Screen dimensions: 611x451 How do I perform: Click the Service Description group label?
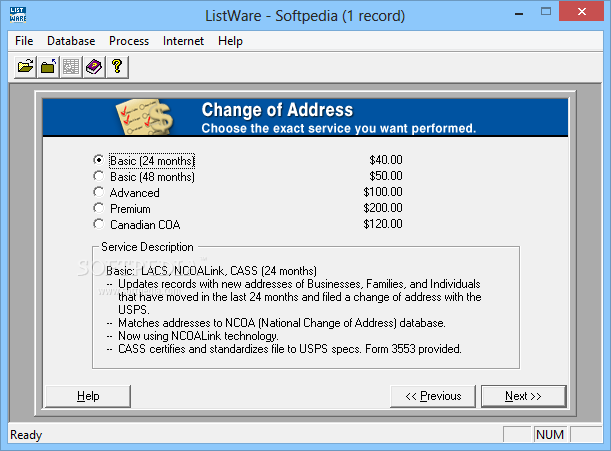point(147,247)
